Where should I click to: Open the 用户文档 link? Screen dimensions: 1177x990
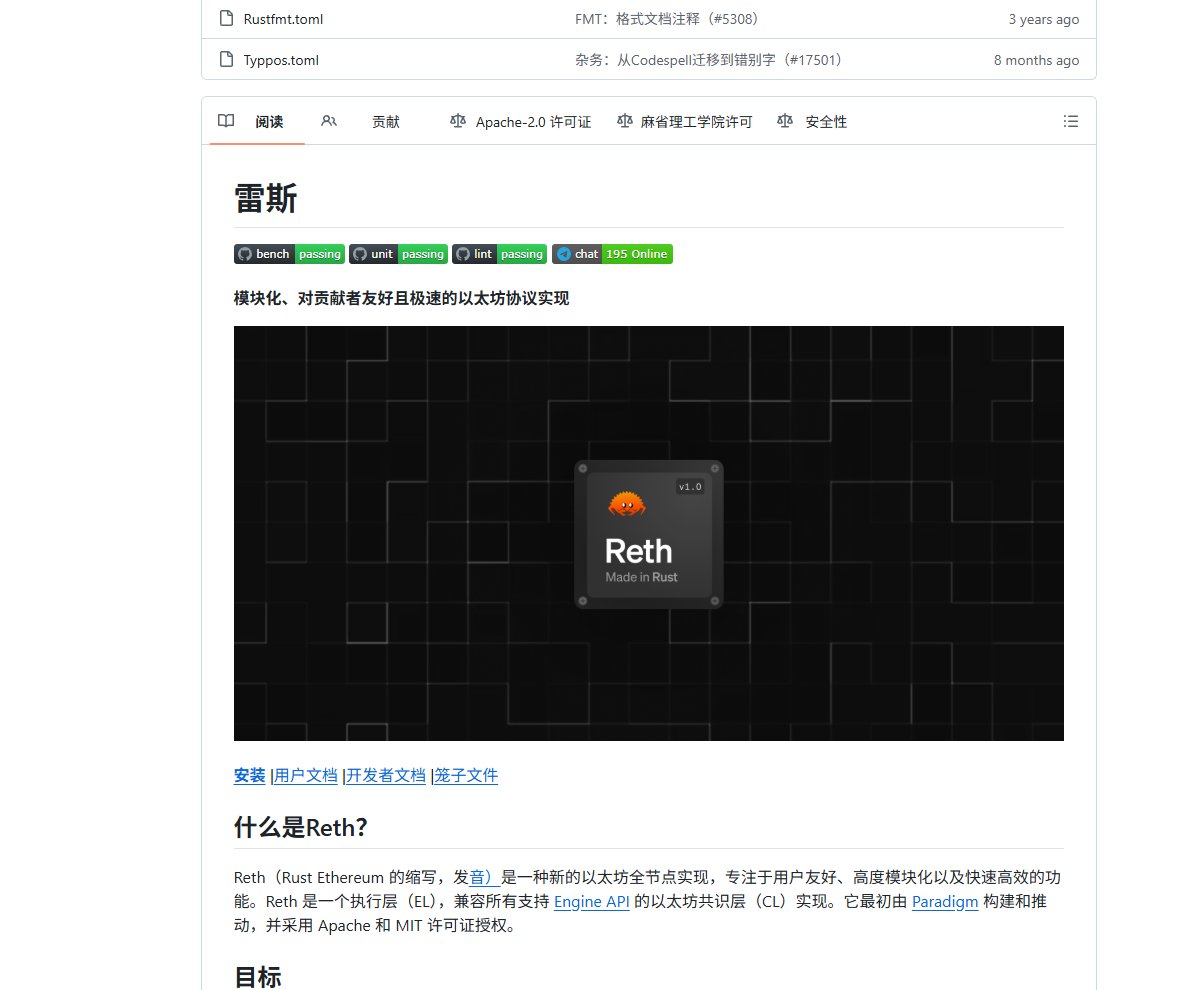pos(306,775)
